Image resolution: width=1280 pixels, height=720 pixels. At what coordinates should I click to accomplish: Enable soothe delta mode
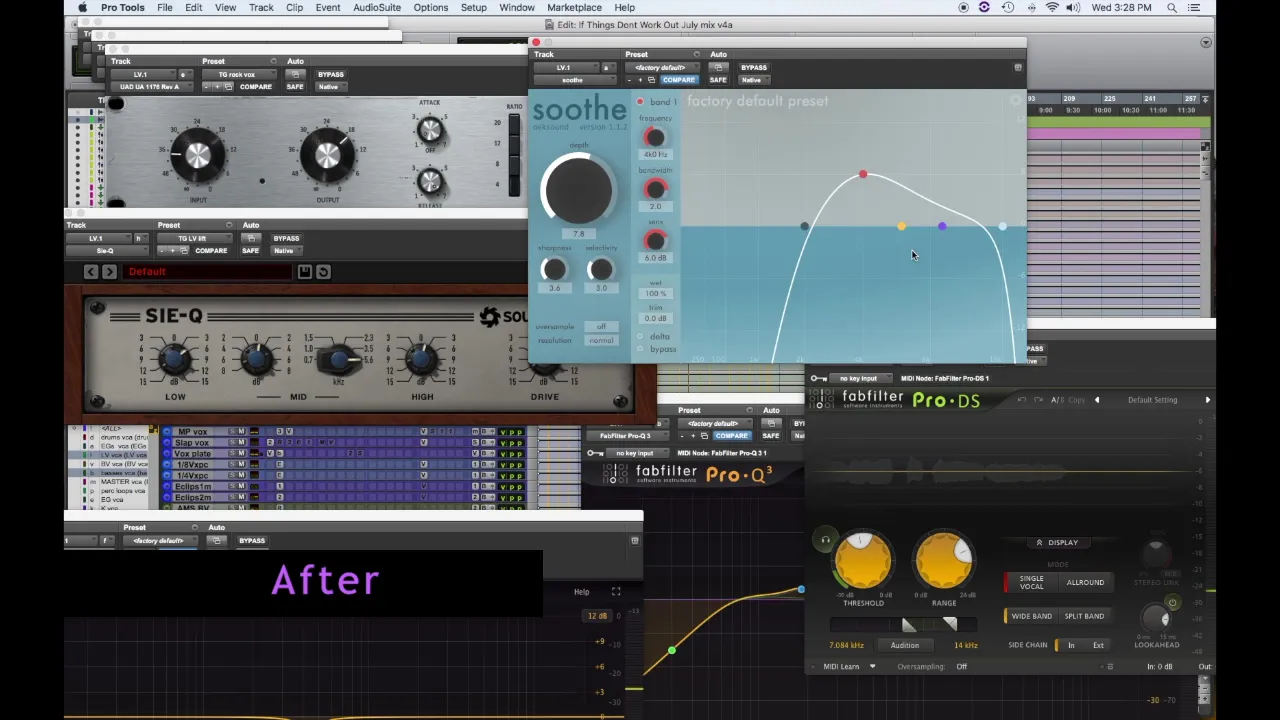(x=641, y=337)
